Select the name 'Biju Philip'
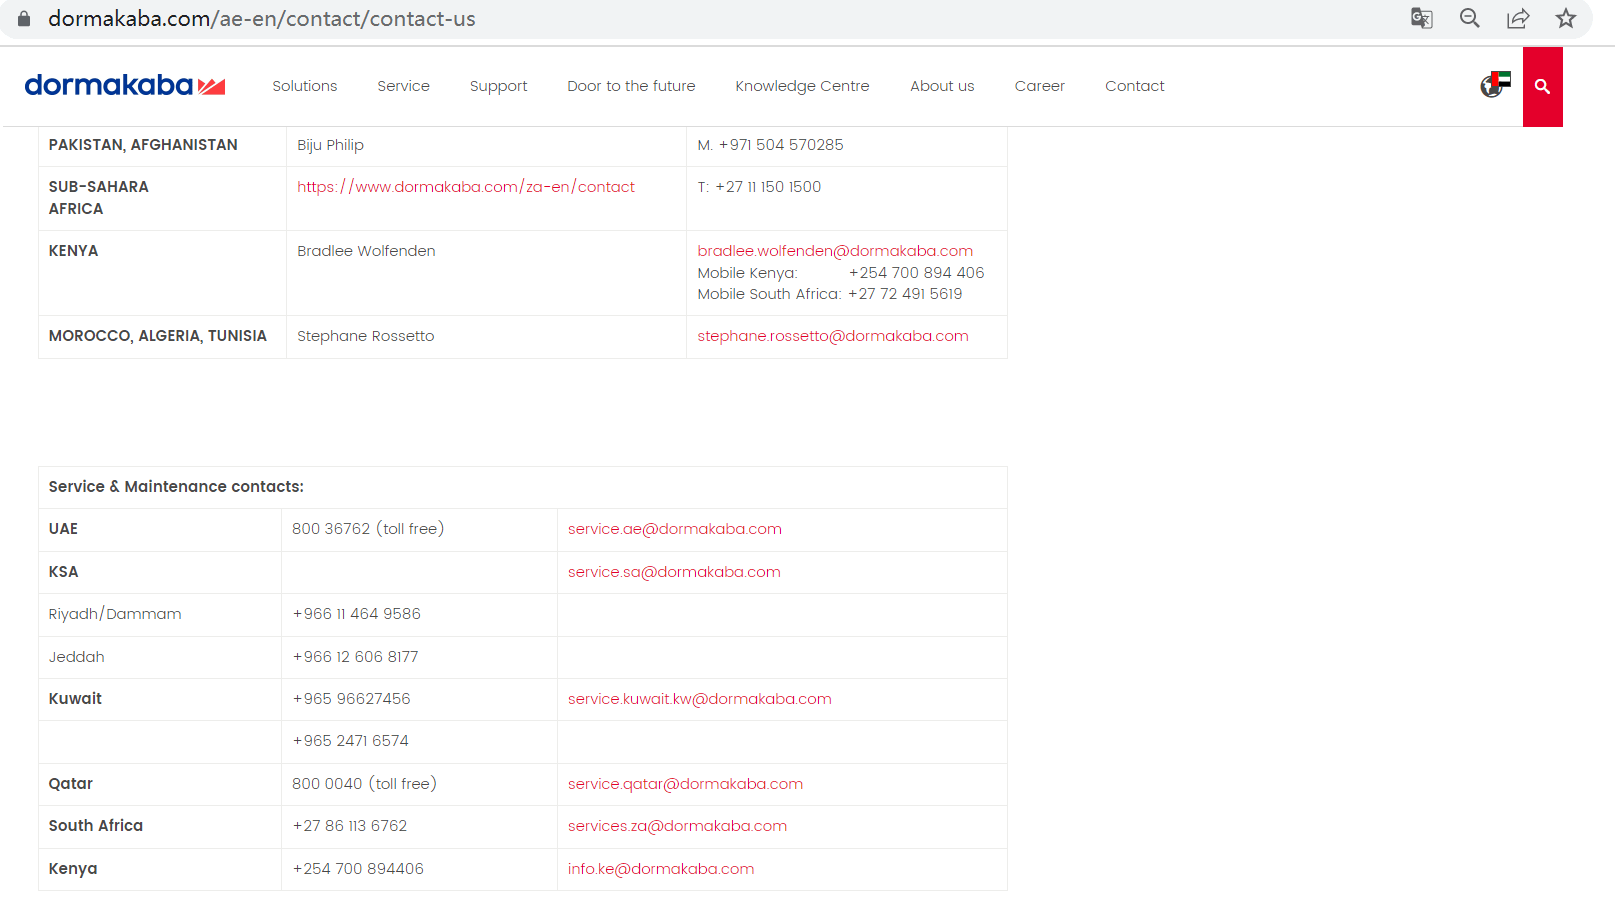 click(x=330, y=145)
